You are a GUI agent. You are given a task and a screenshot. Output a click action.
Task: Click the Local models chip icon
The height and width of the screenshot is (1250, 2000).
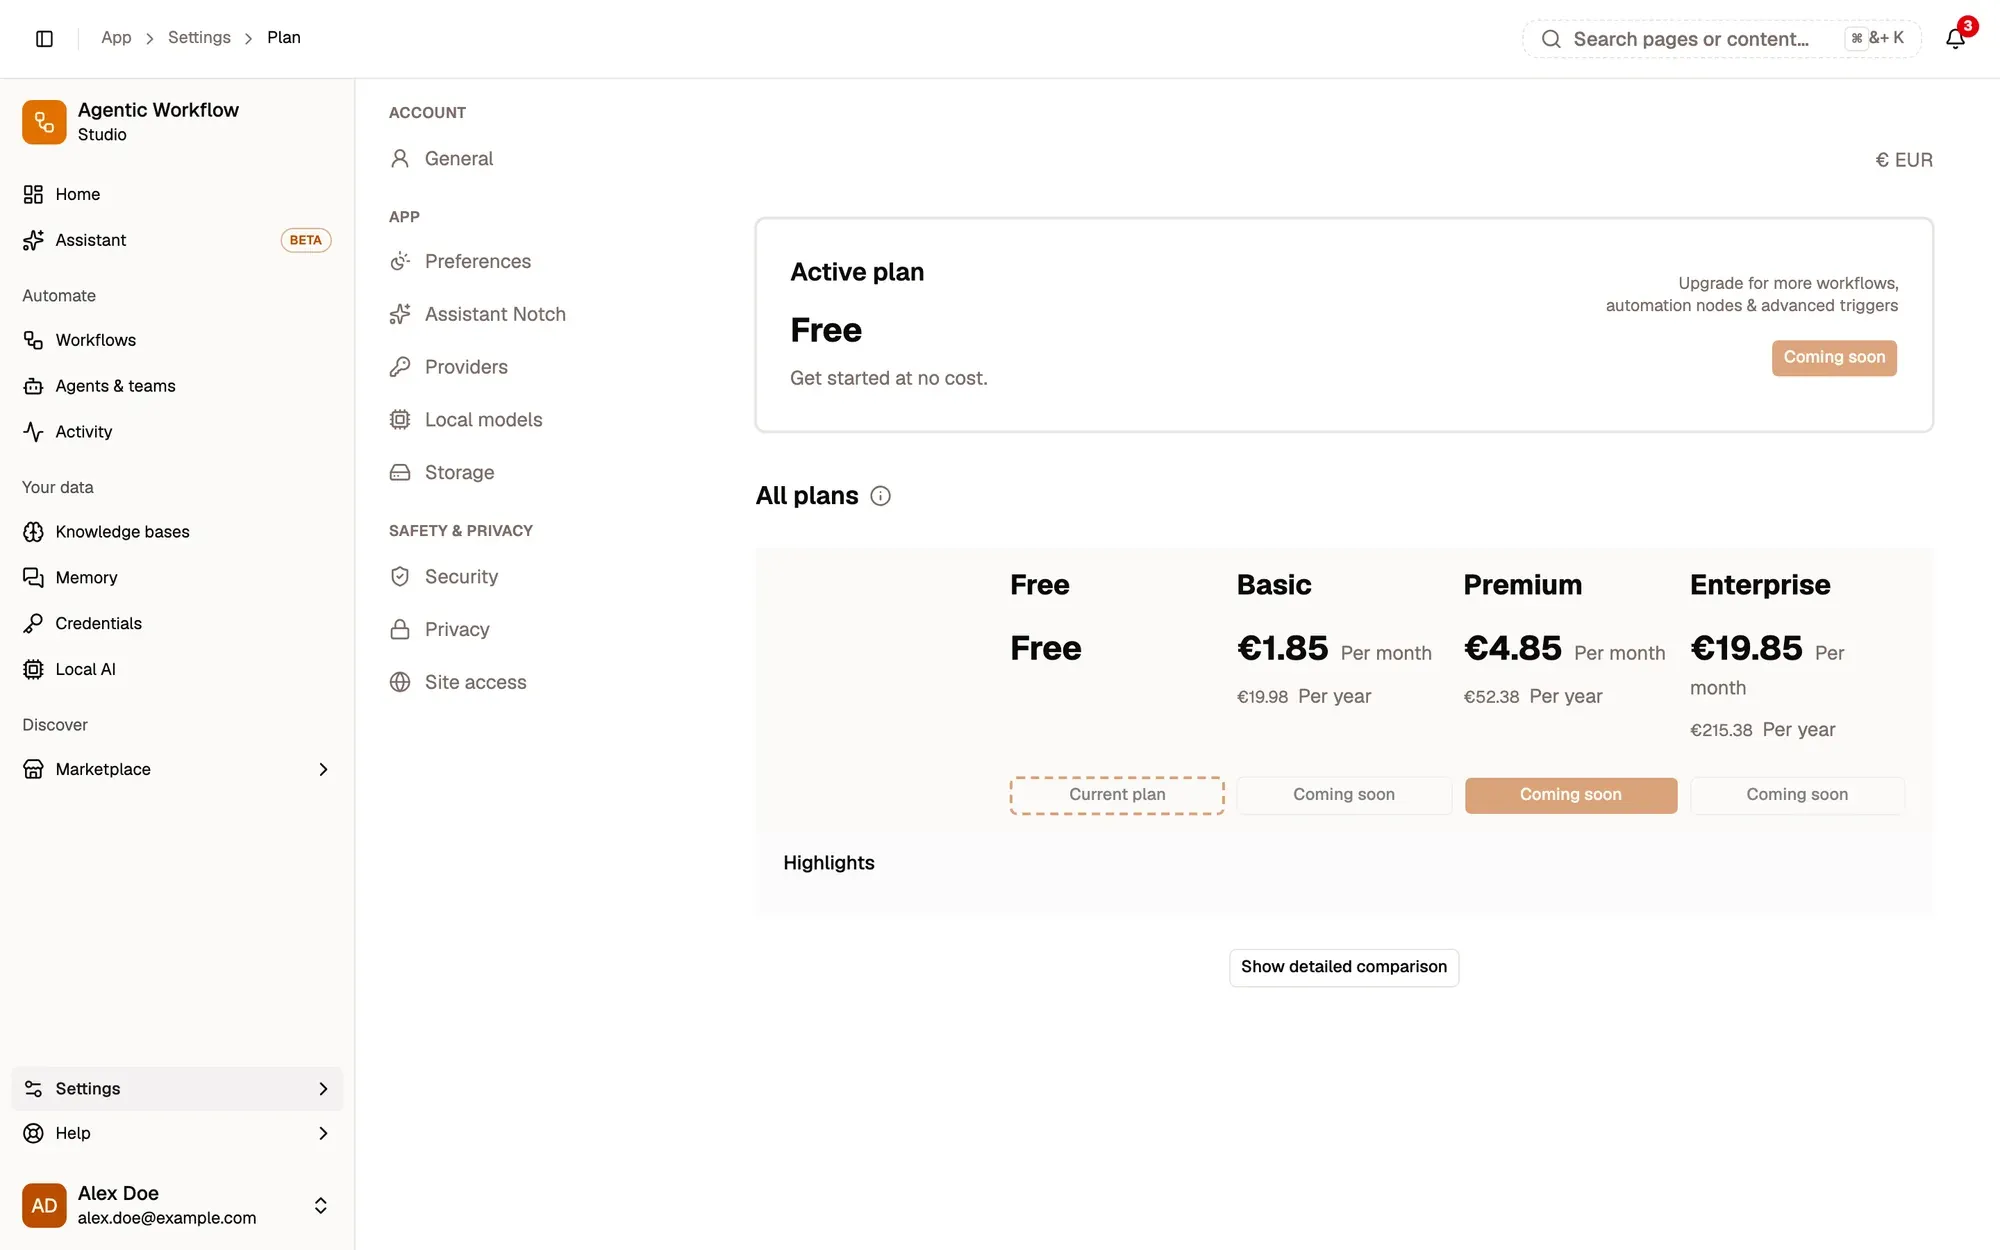click(x=400, y=420)
